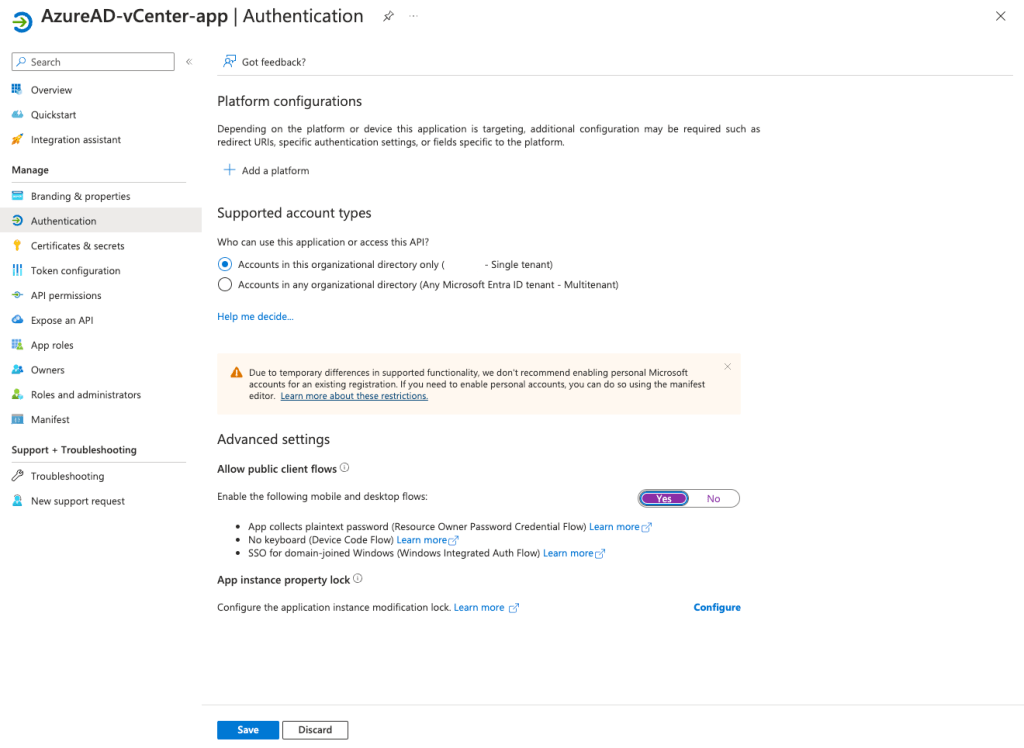Choose the Multitenant accounts radio option
Screen dimensions: 1024x748
225,285
